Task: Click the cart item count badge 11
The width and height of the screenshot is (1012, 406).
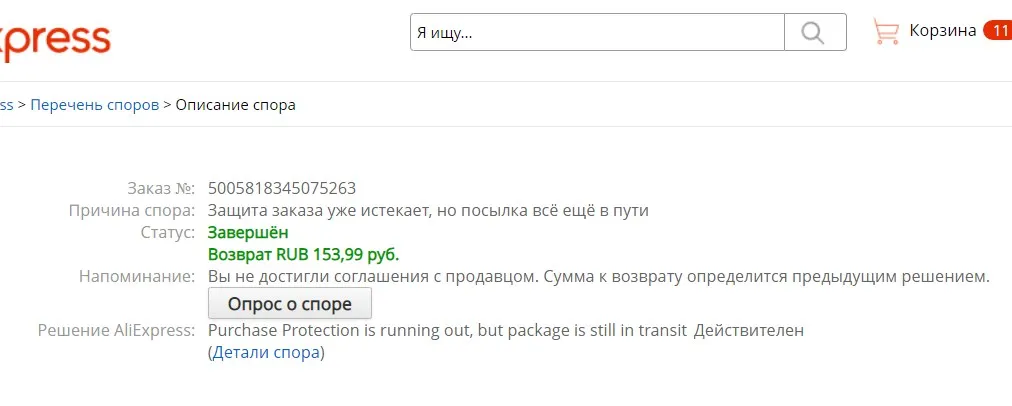Action: (998, 31)
